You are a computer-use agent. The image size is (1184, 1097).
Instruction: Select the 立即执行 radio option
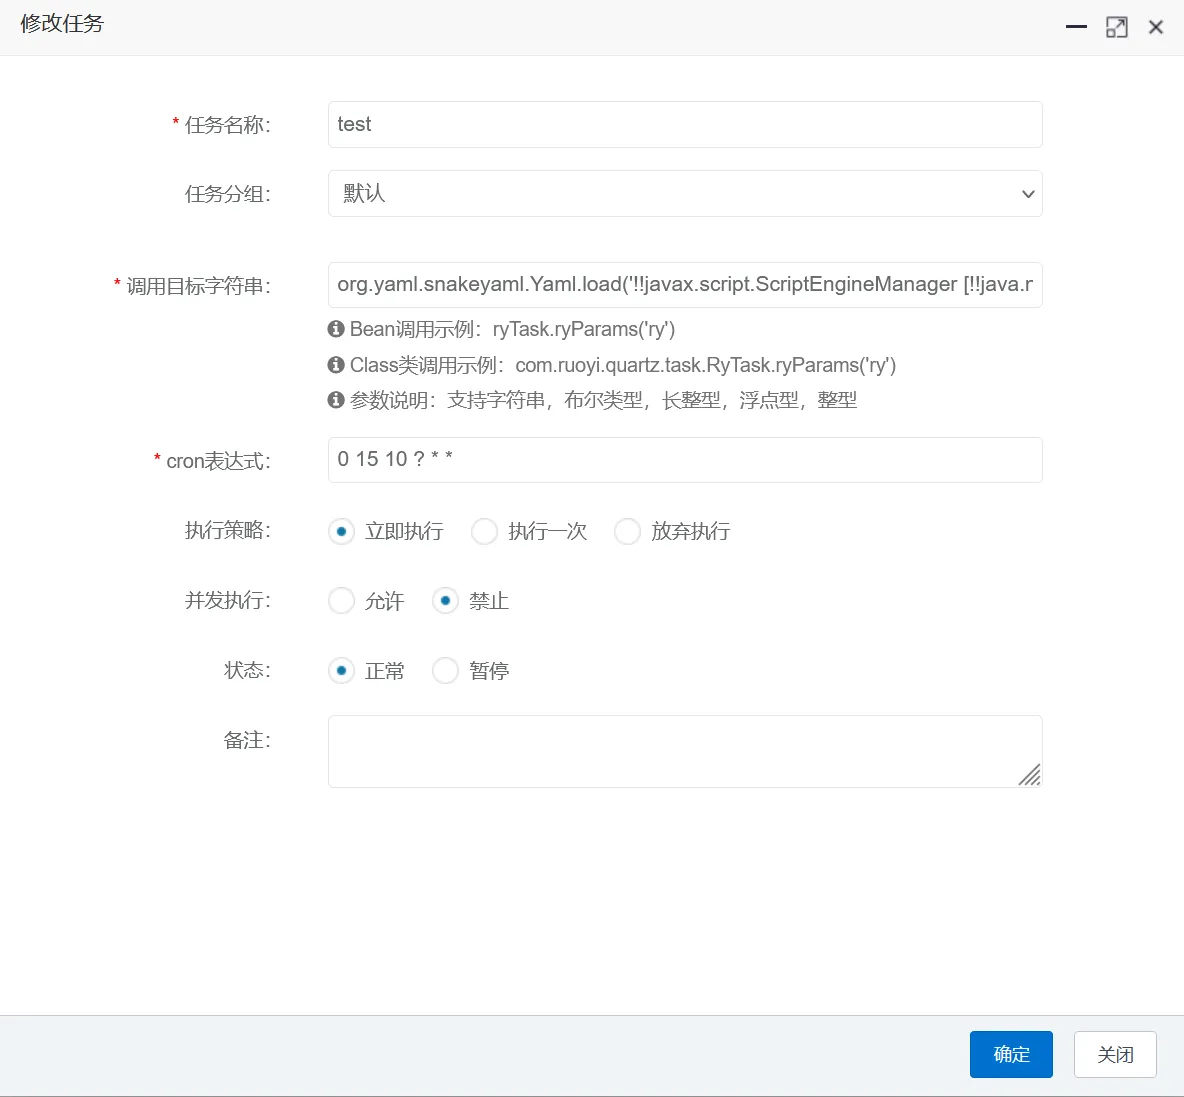pos(341,532)
